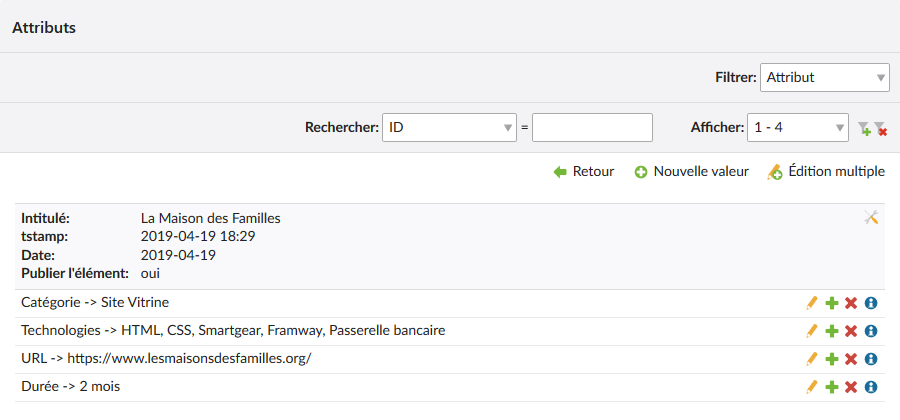Delete the Catégorie attribute row
The height and width of the screenshot is (420, 900).
[851, 303]
